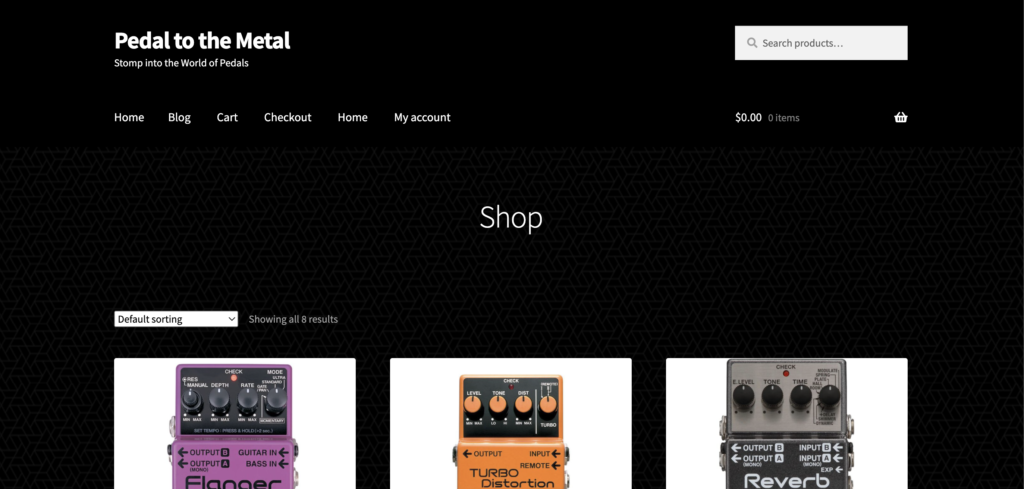Click the tagline Stomp into the World of Pedals
The width and height of the screenshot is (1024, 489).
pyautogui.click(x=182, y=63)
